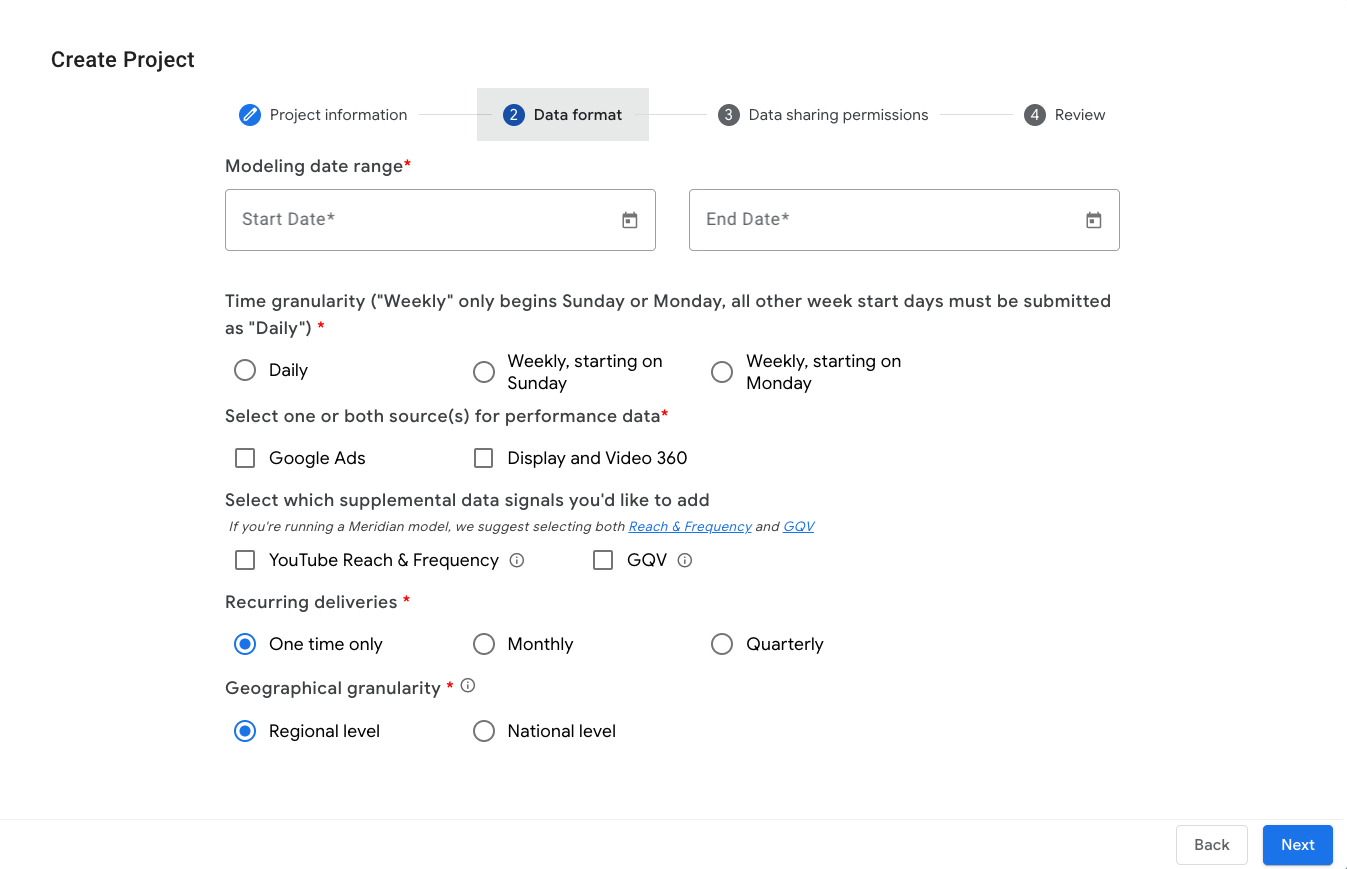Switch recurring deliveries to Monthly
Screen dimensions: 1347x869
(x=484, y=644)
